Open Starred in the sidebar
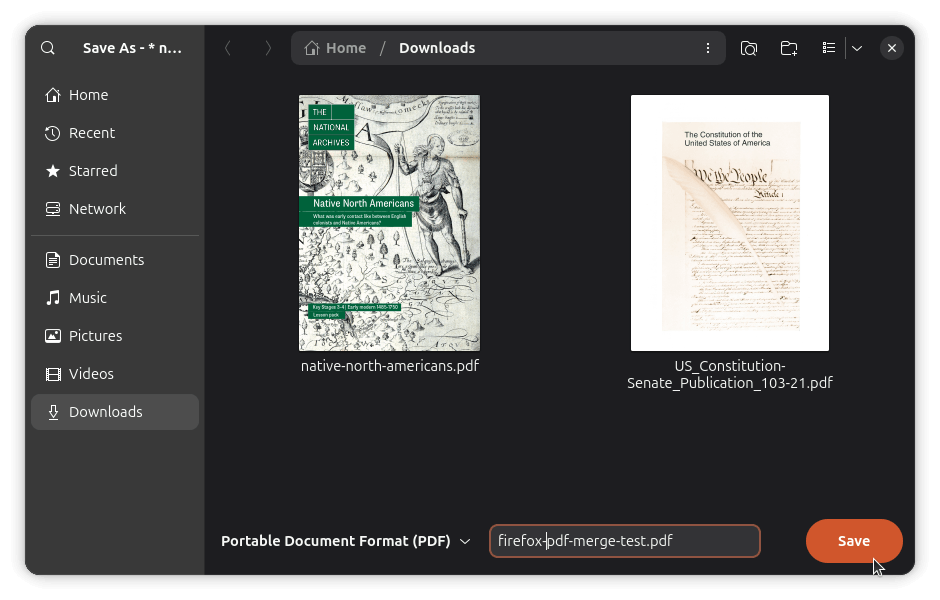 (115, 171)
